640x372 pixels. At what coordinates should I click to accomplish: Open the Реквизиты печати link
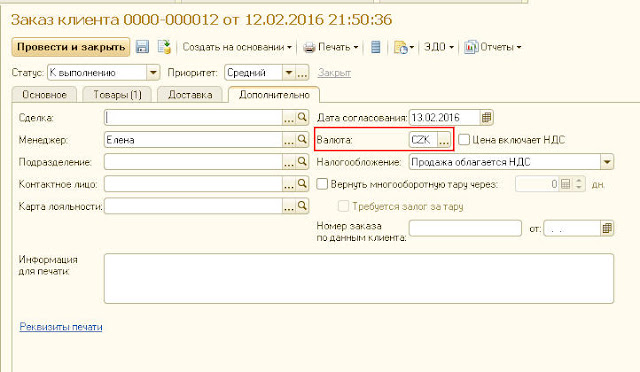pos(61,327)
